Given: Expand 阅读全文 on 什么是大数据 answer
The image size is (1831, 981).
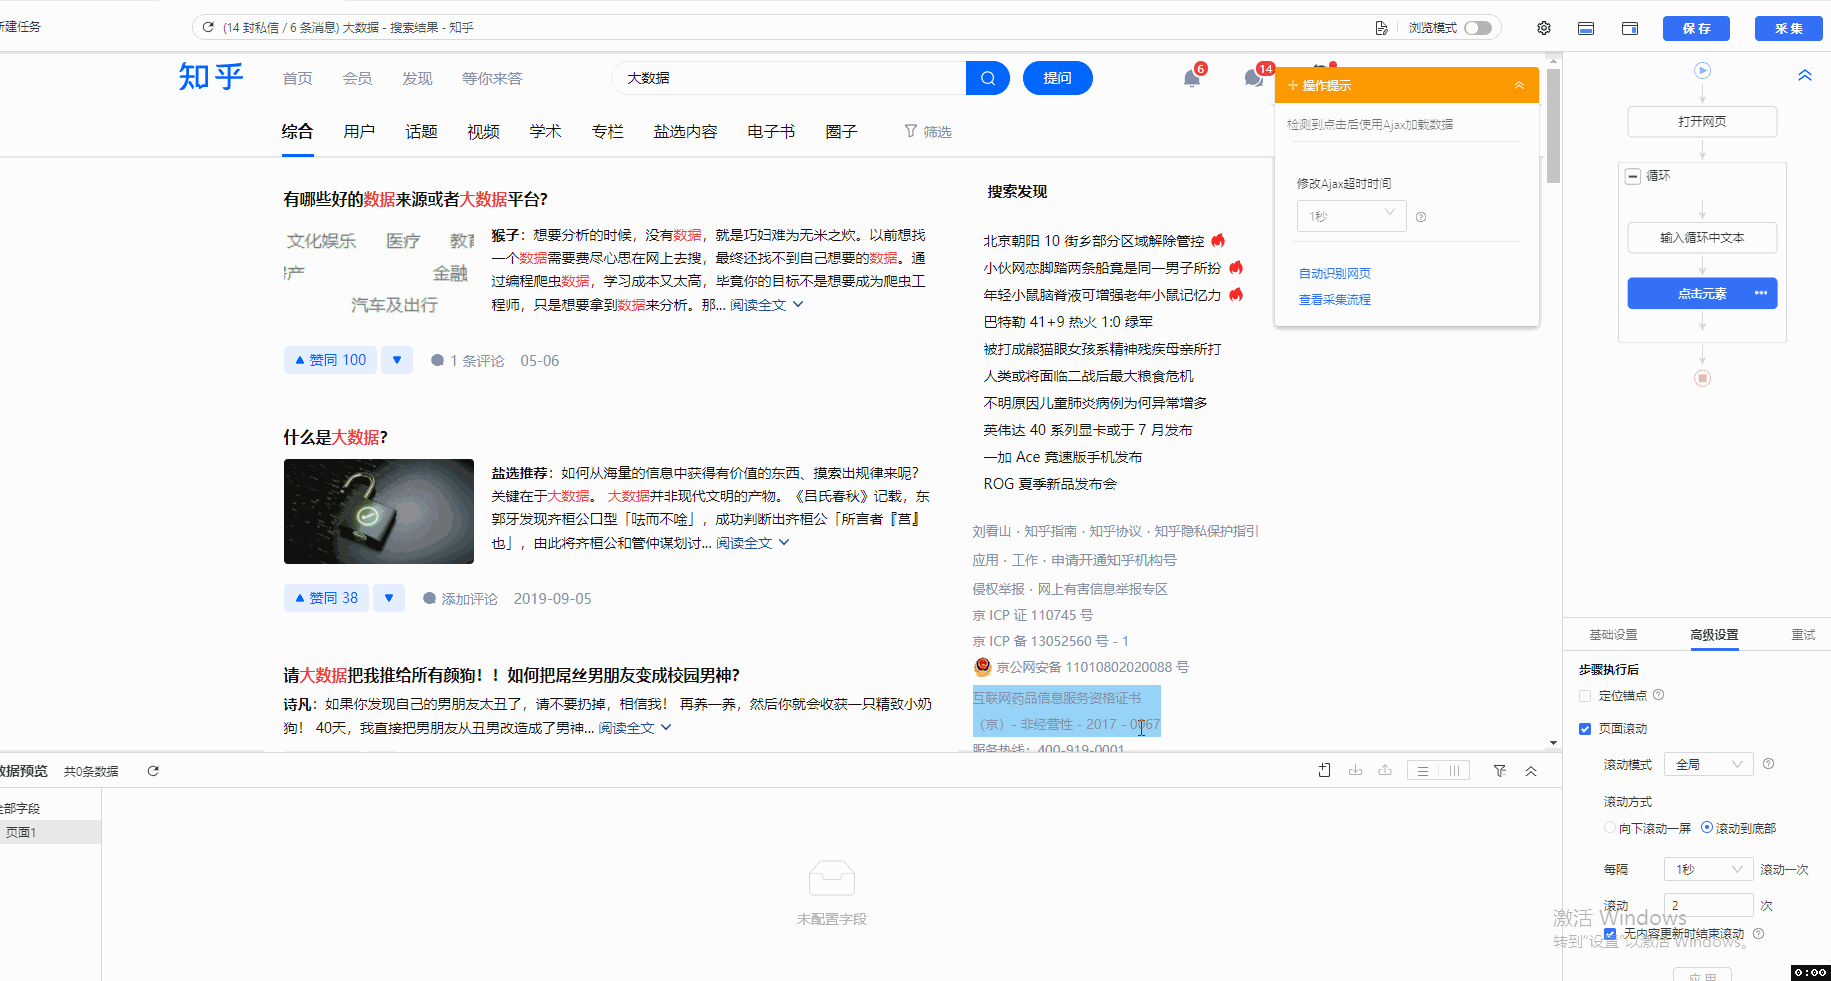Looking at the screenshot, I should pos(752,543).
